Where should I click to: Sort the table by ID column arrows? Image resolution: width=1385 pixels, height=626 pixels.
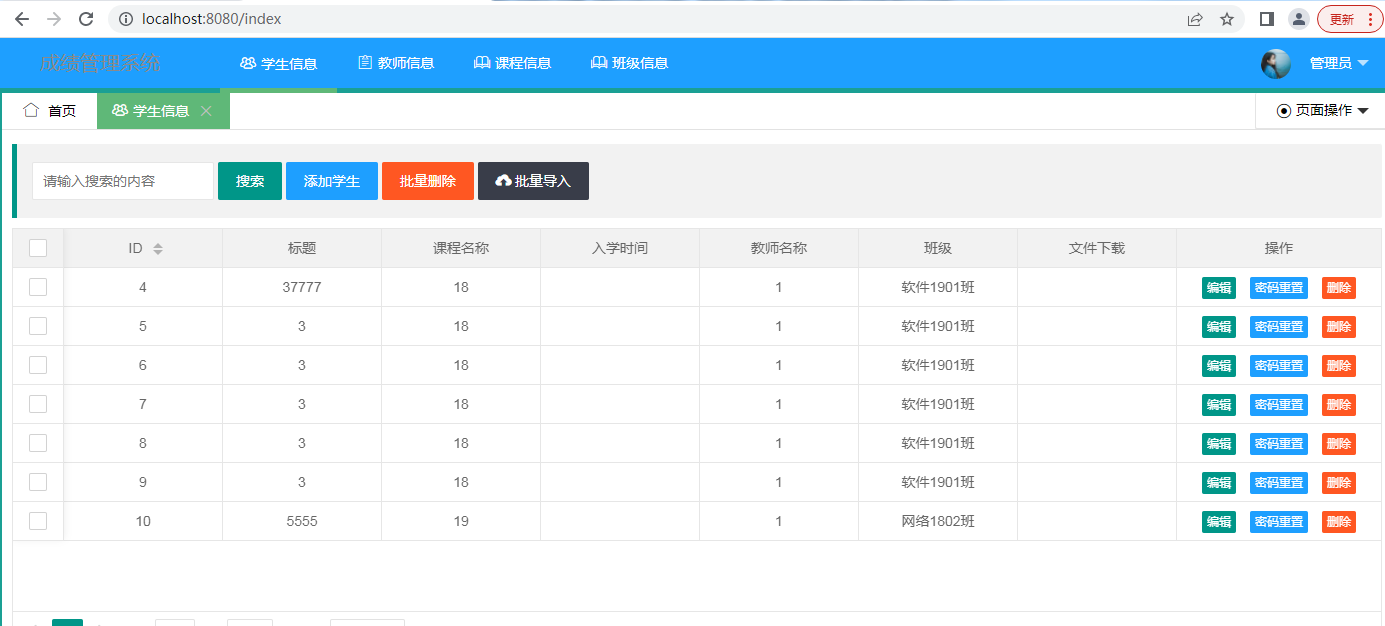158,248
